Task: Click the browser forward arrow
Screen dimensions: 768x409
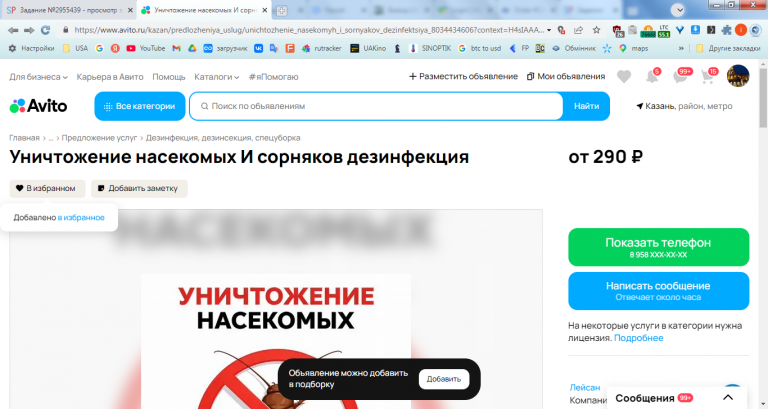Action: [29, 30]
